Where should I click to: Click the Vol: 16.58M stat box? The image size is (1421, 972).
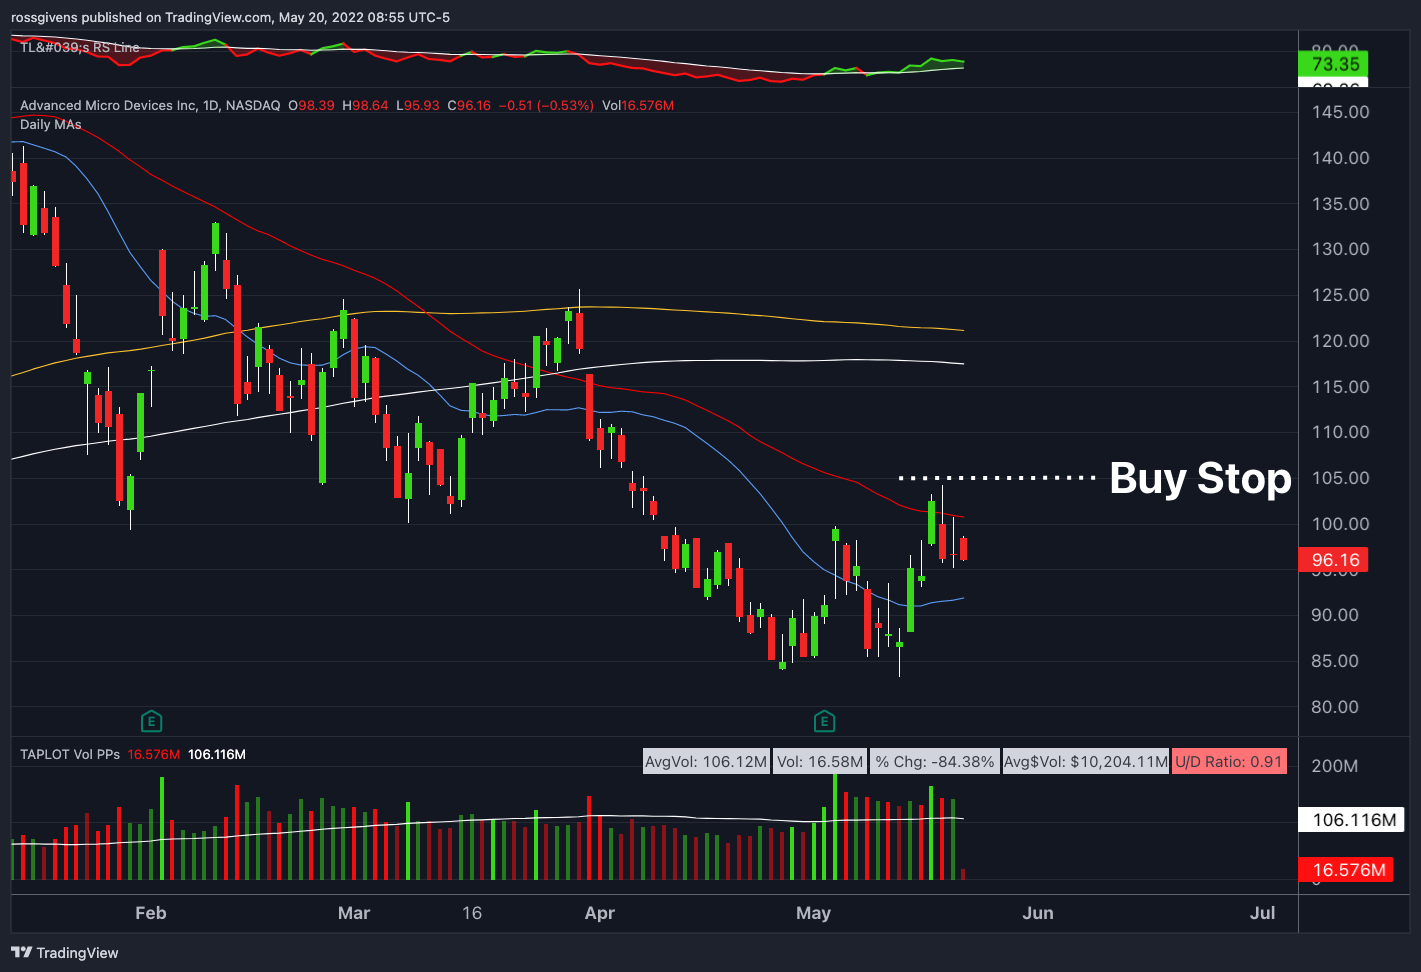click(819, 762)
